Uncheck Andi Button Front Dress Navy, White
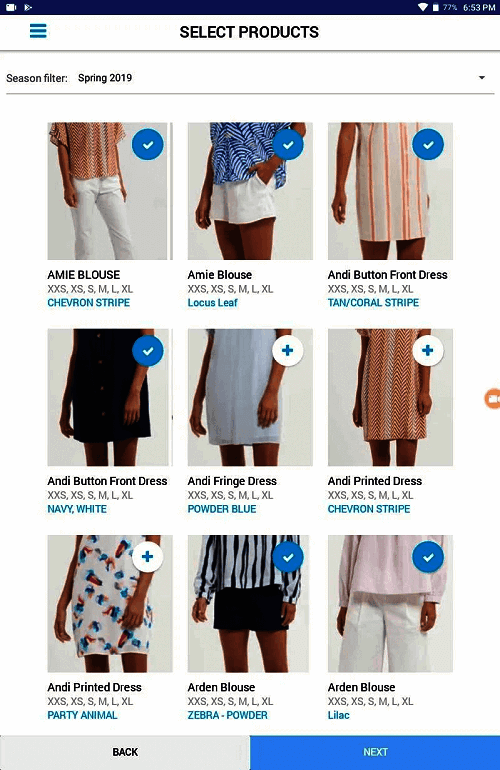The image size is (500, 770). (x=147, y=351)
